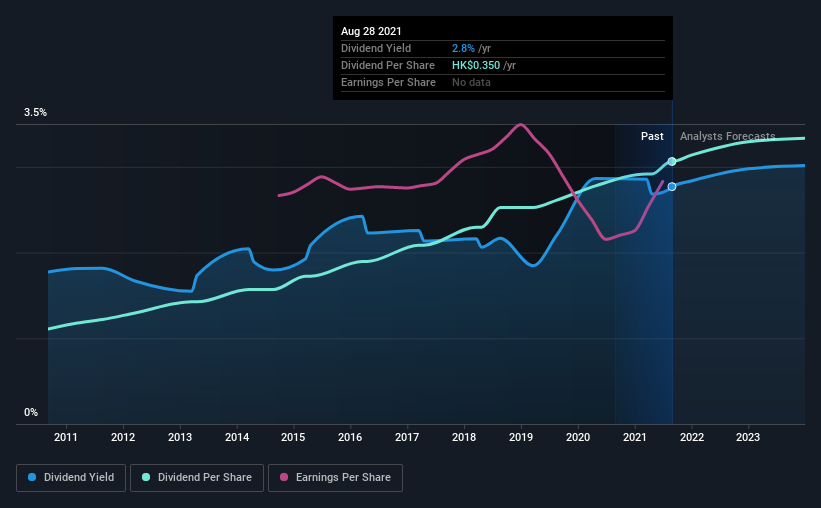821x508 pixels.
Task: Toggle the Dividend Yield legend button
Action: coord(71,478)
